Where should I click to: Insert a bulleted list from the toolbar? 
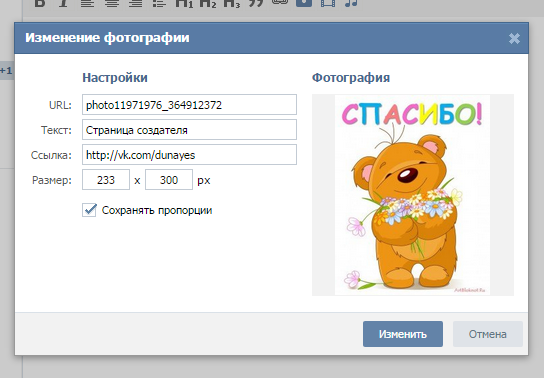coord(160,3)
